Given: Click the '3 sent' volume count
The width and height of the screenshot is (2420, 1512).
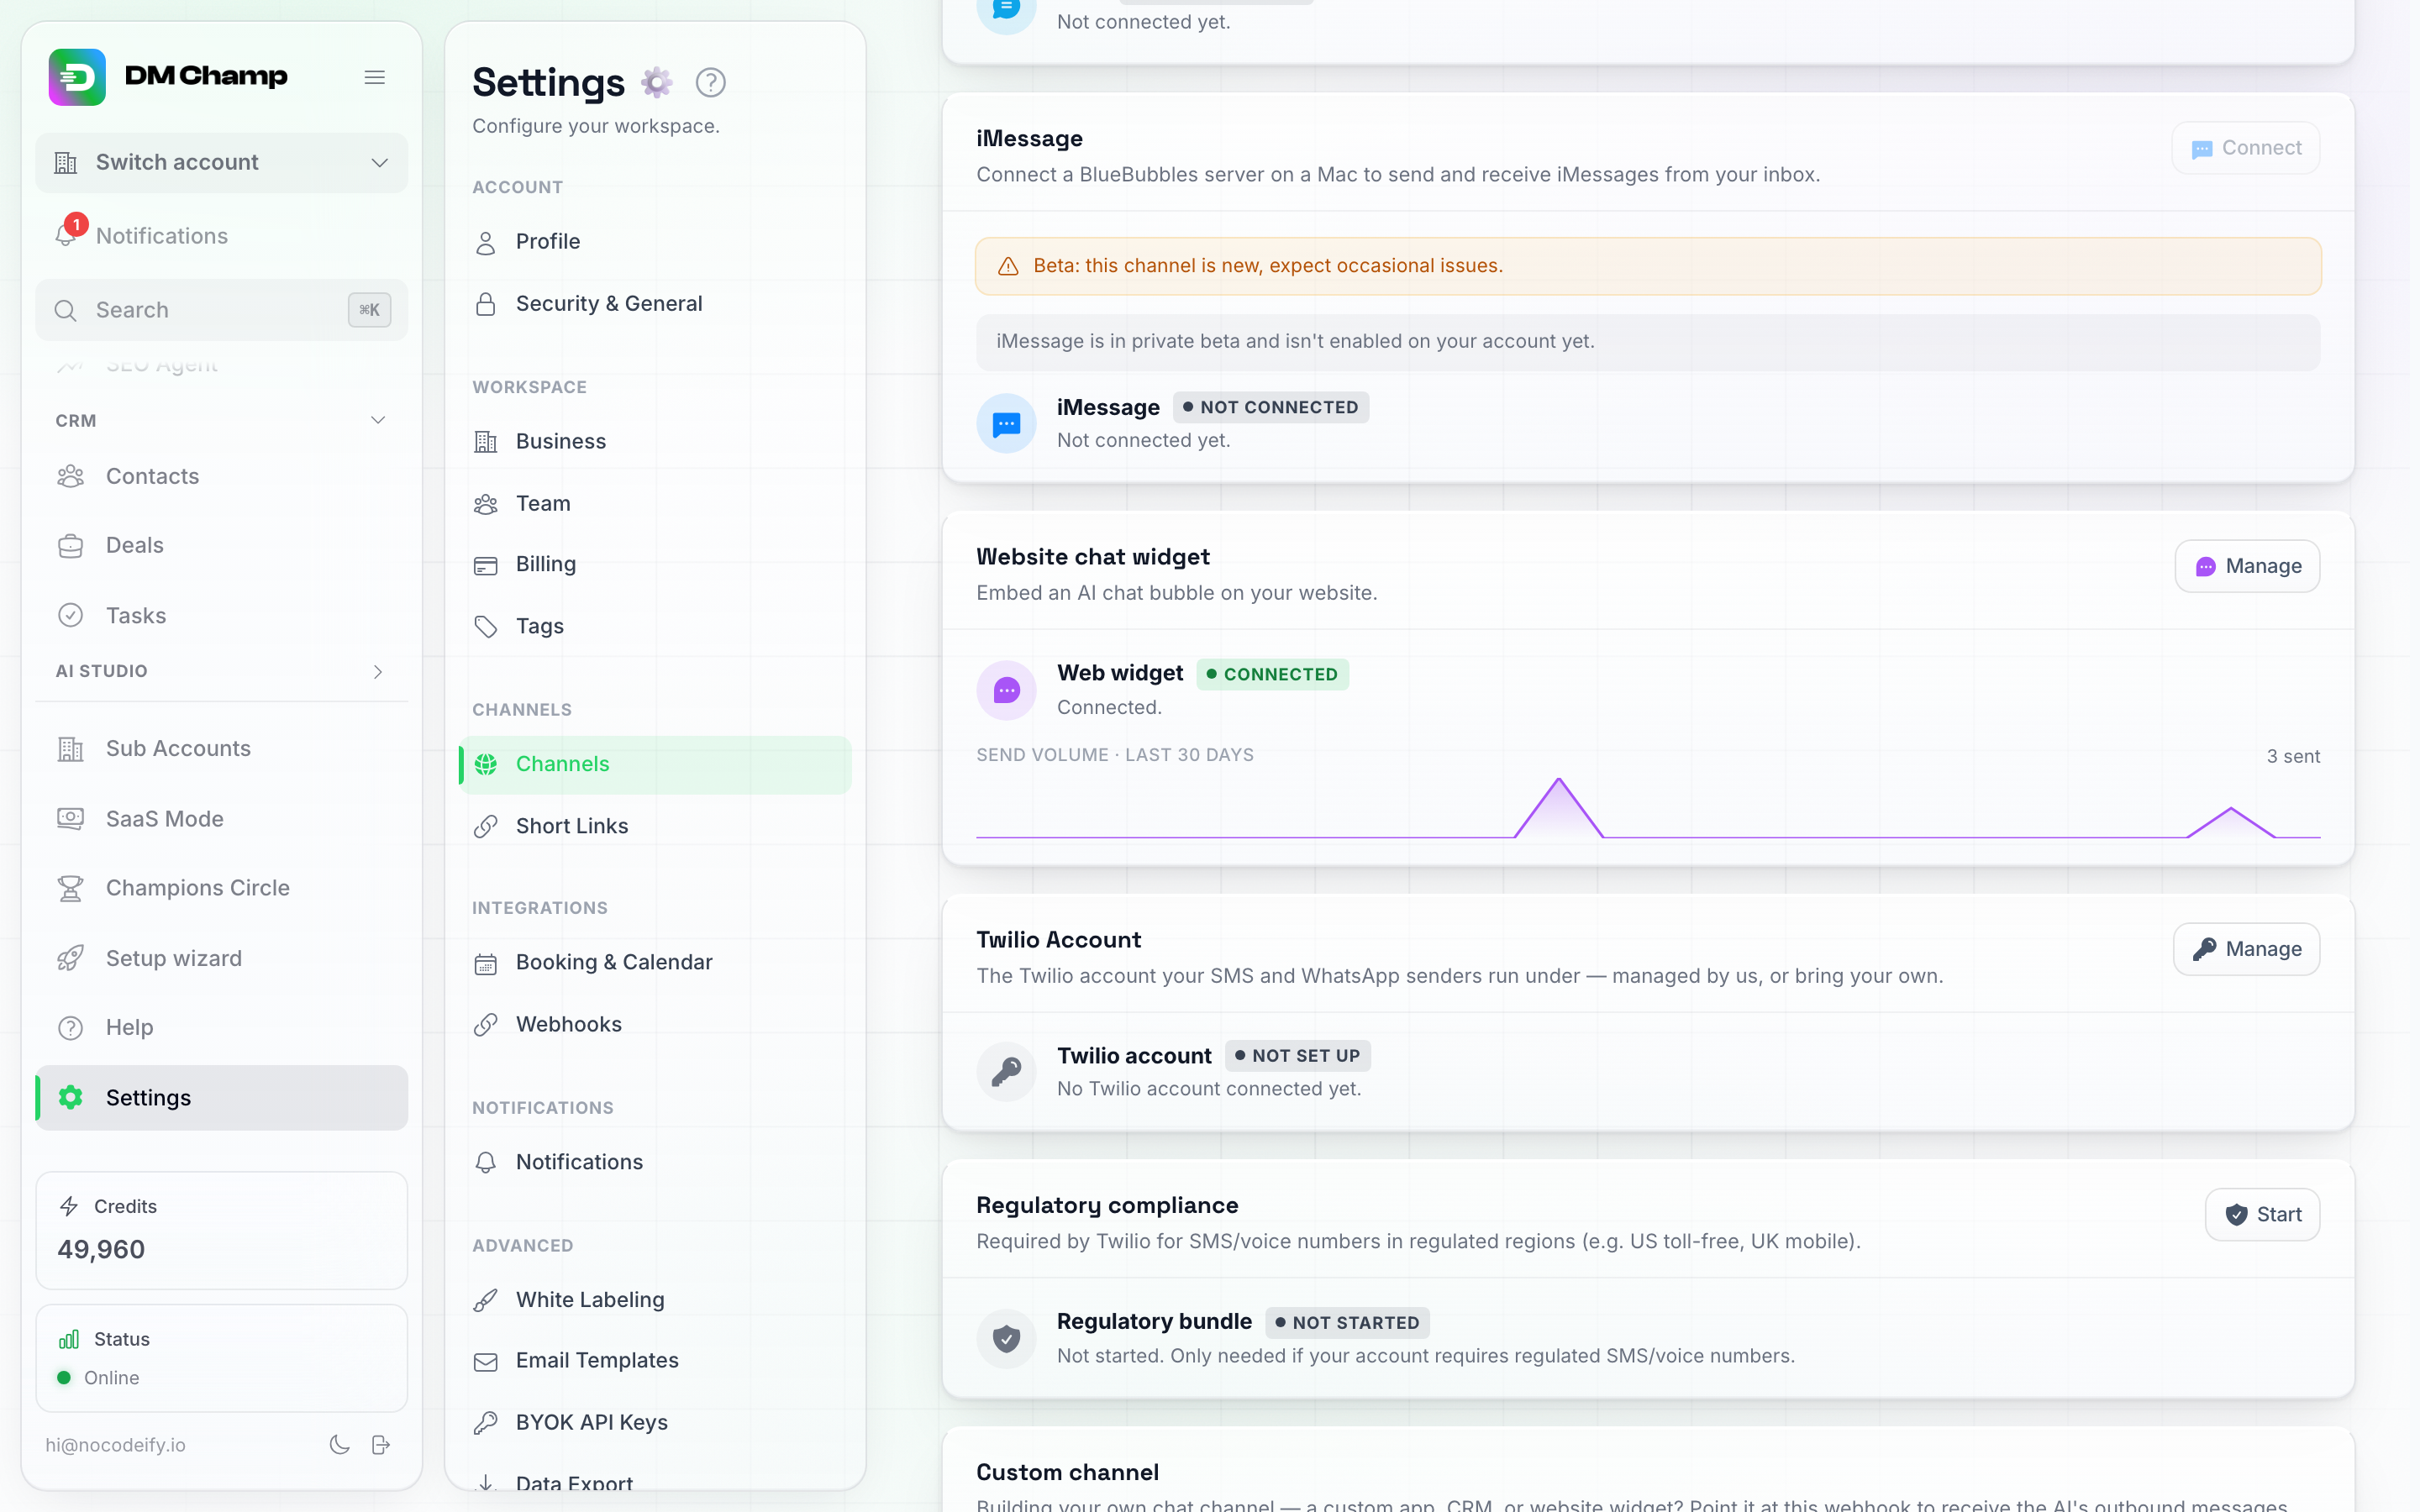Looking at the screenshot, I should pos(2293,756).
